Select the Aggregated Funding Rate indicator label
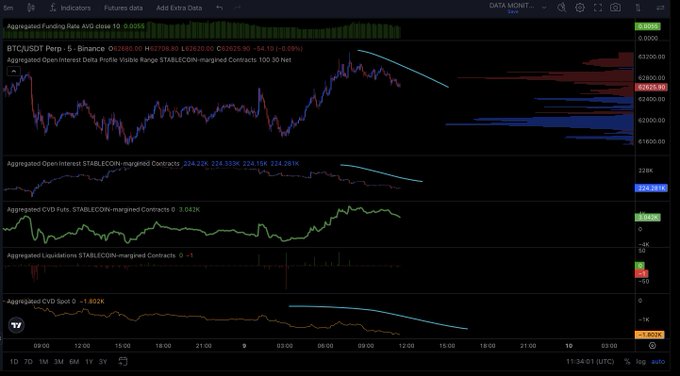The width and height of the screenshot is (680, 376). pyautogui.click(x=63, y=26)
